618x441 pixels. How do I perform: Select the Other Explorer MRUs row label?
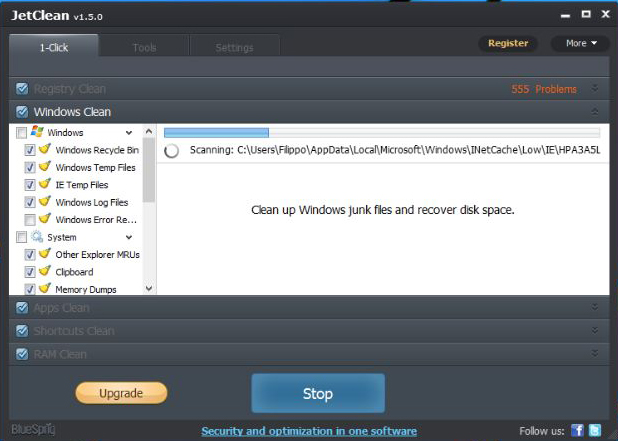tap(97, 255)
